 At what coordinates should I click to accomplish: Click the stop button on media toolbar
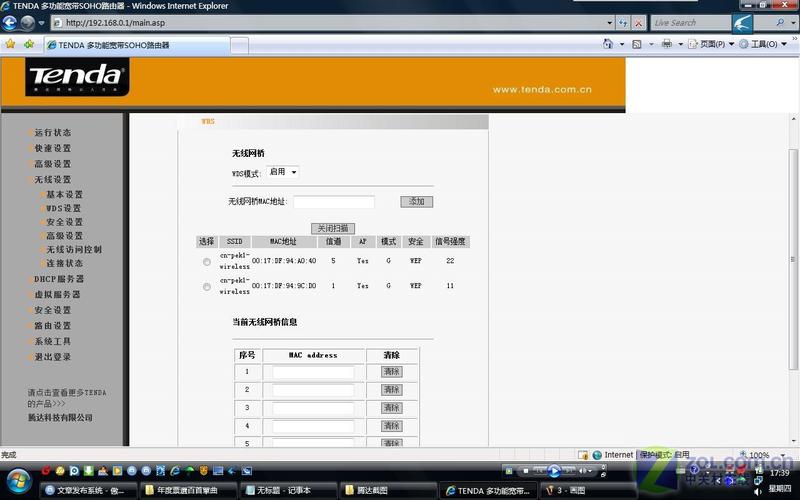point(526,471)
